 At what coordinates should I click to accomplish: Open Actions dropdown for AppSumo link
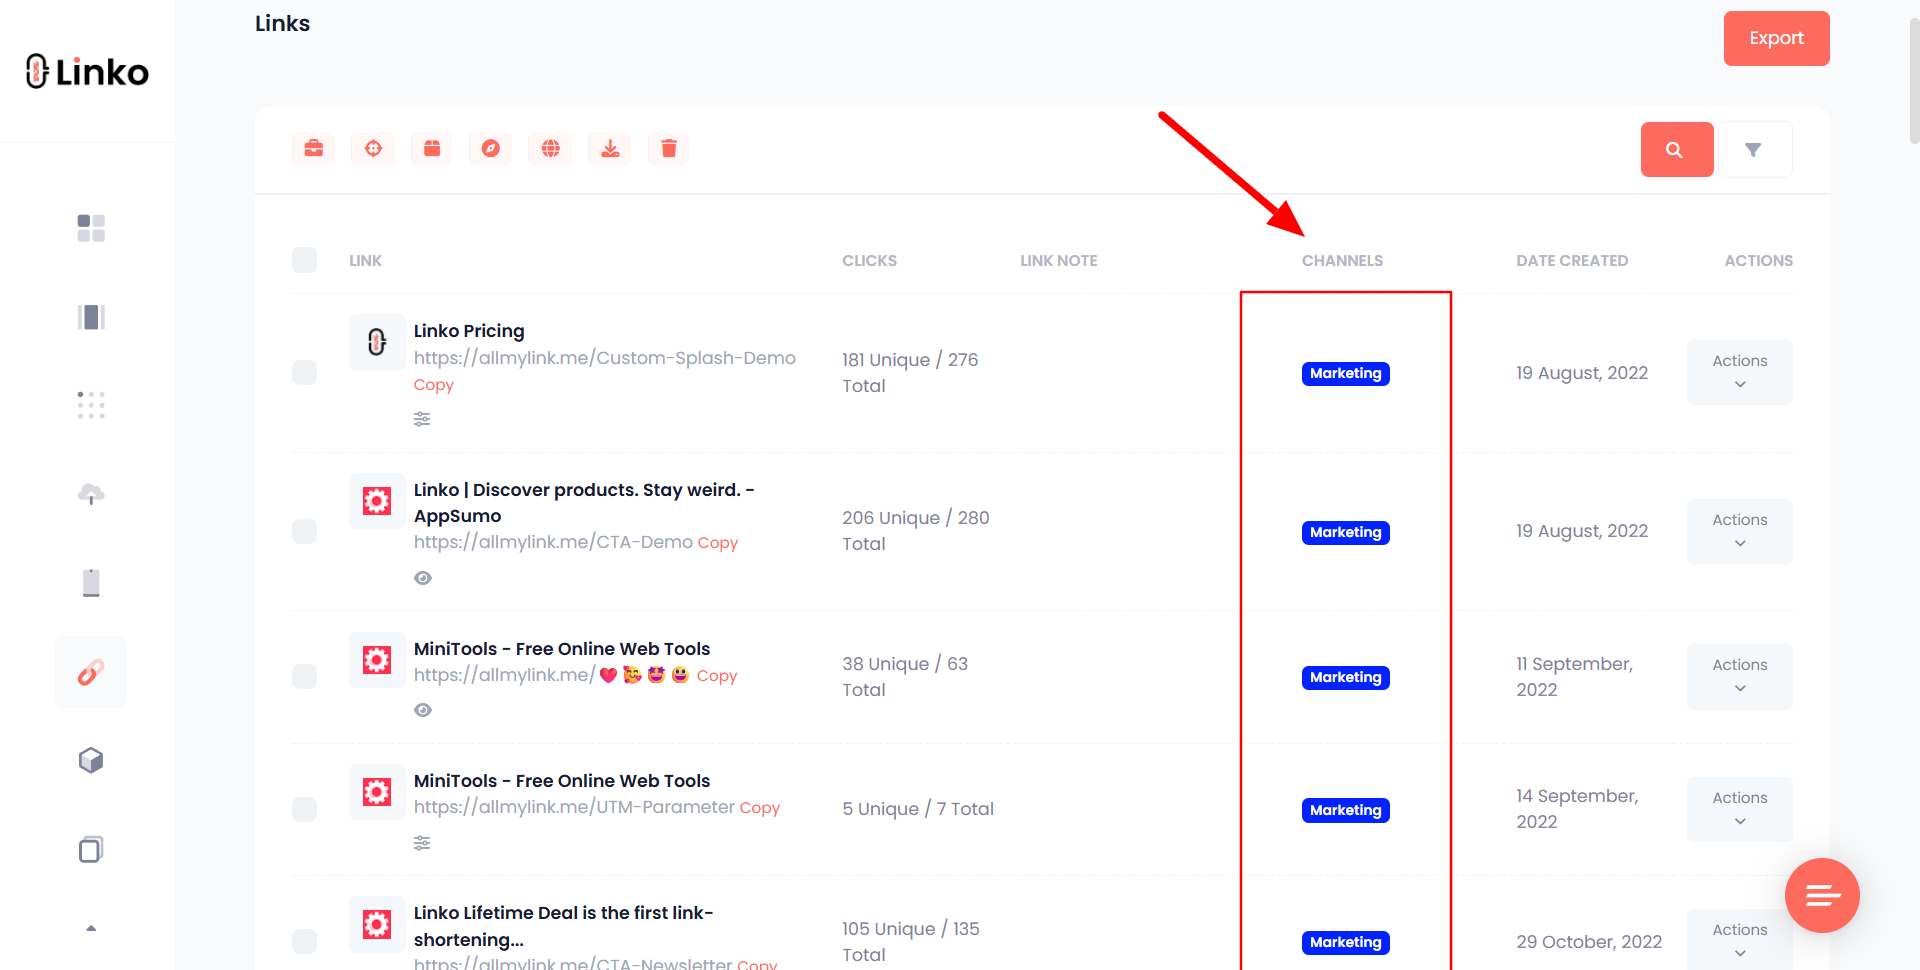click(1739, 531)
